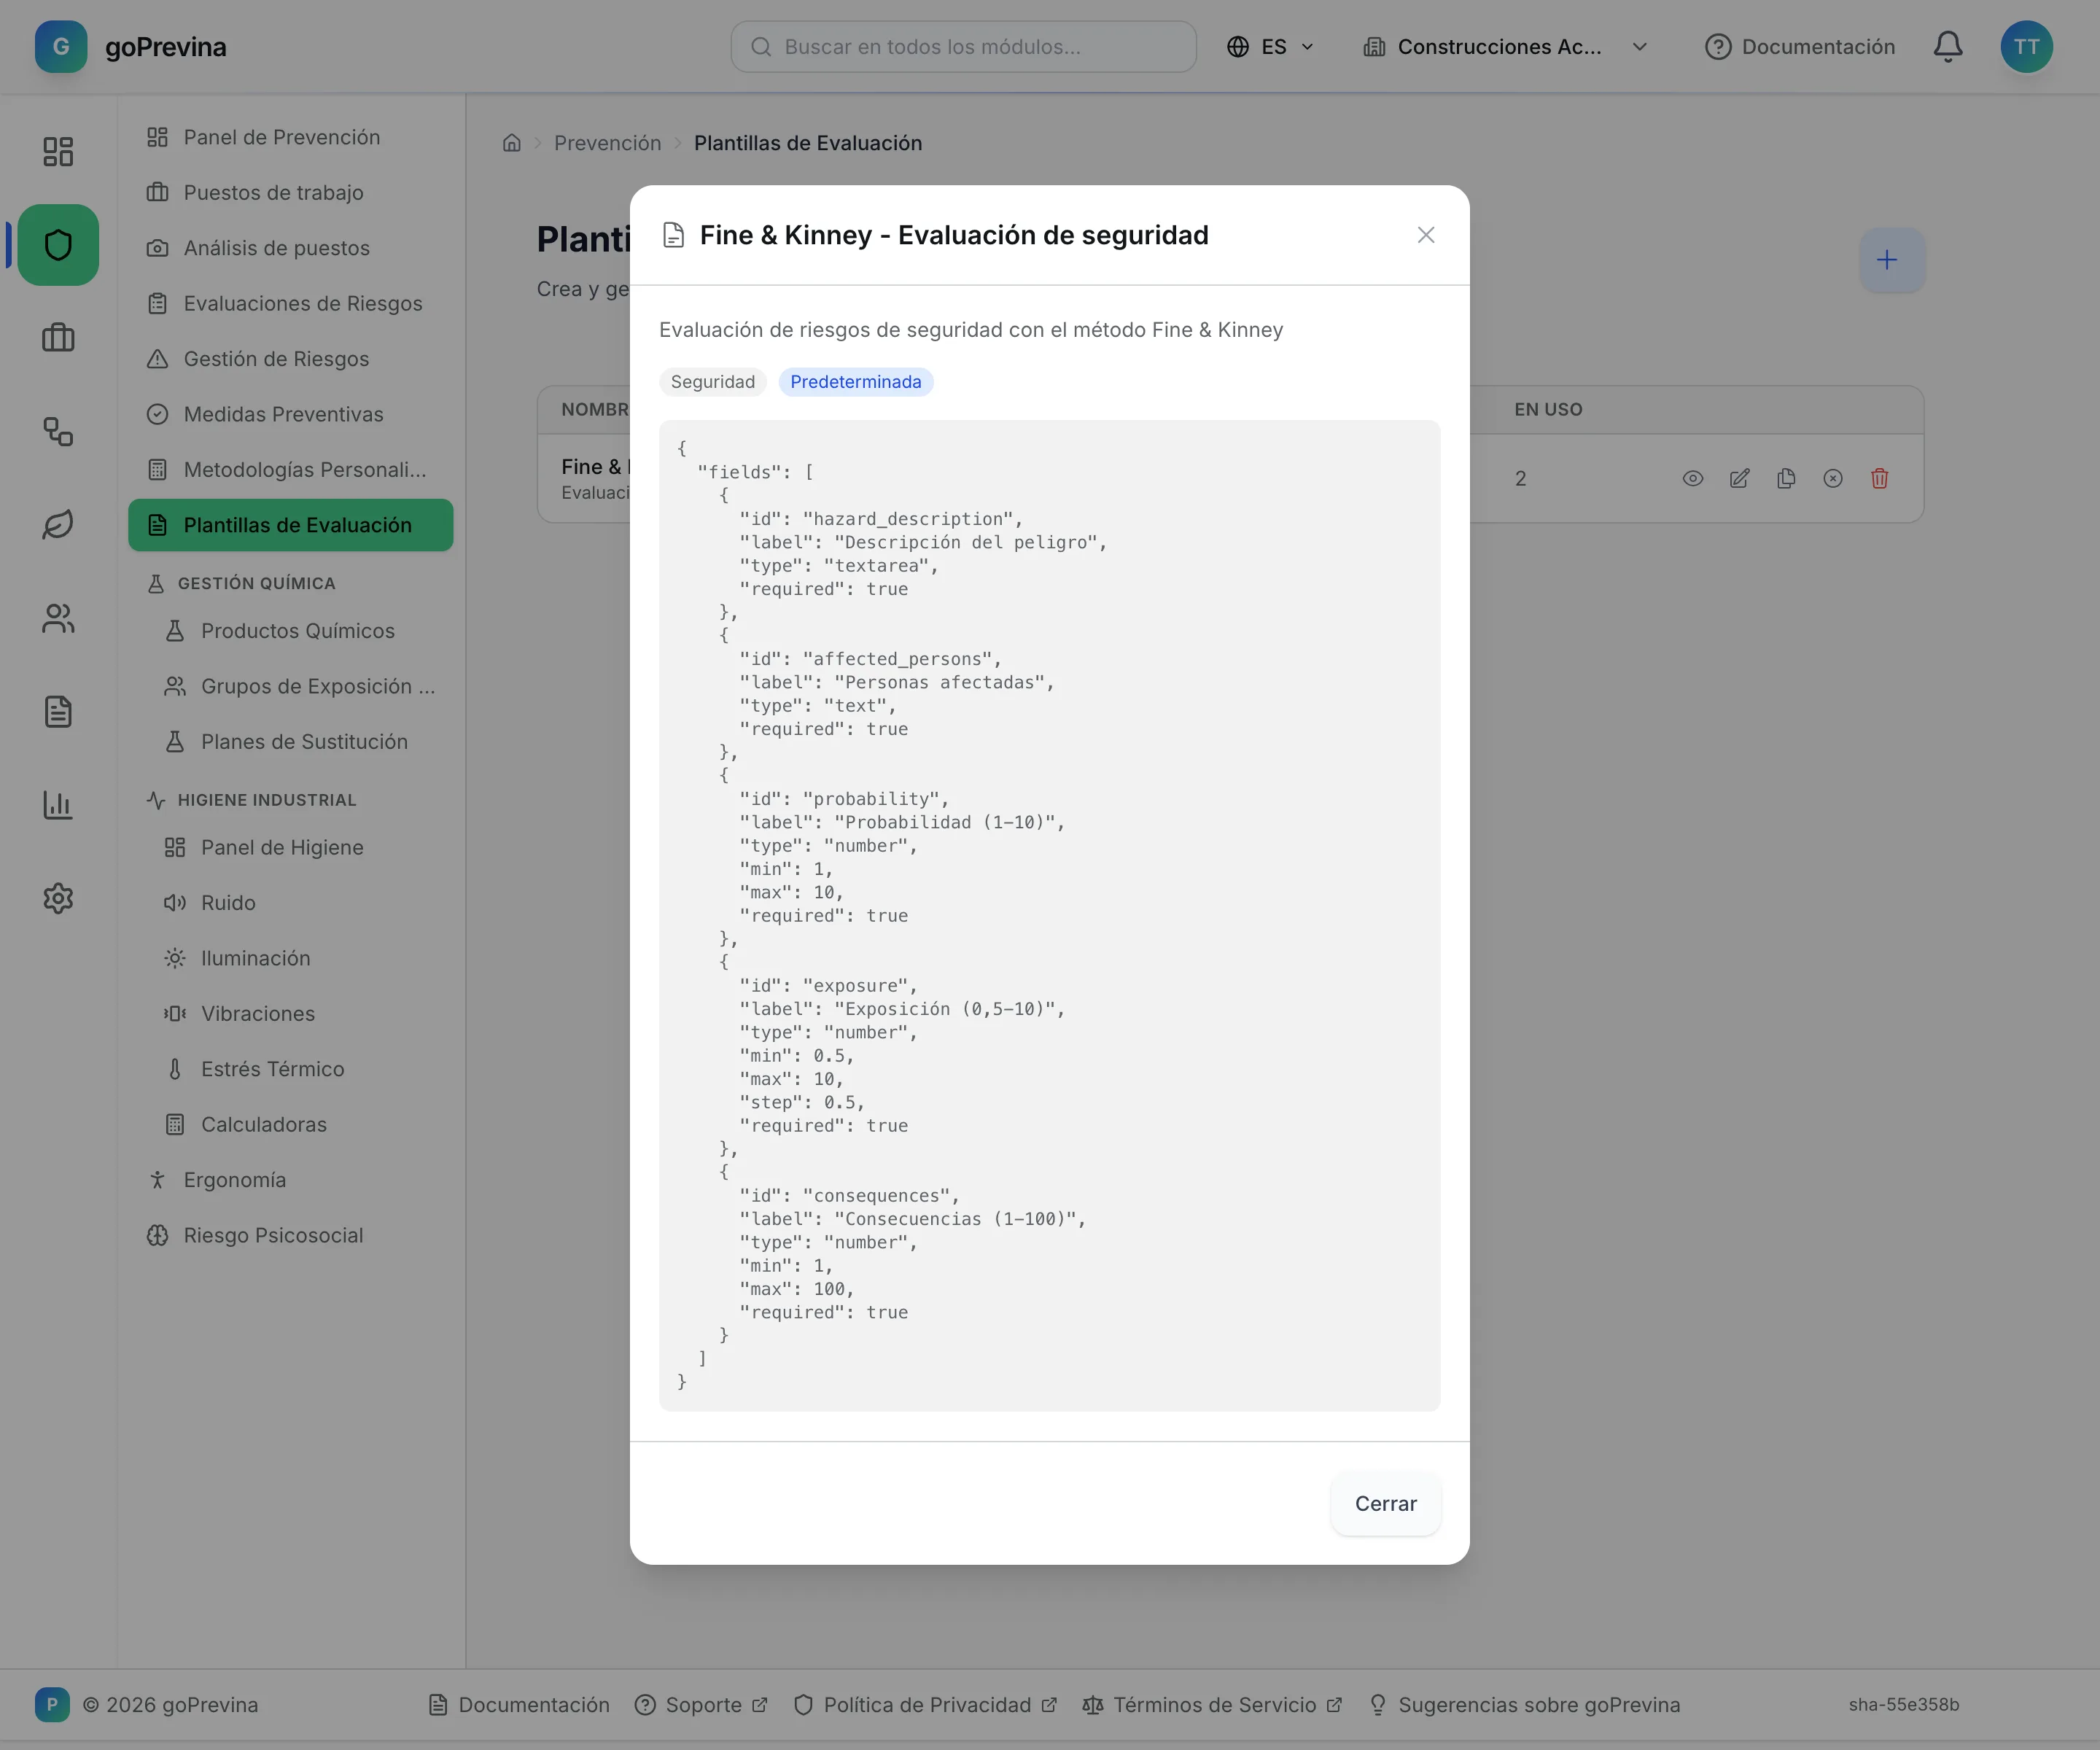
Task: Click the red trash delete icon
Action: point(1879,479)
